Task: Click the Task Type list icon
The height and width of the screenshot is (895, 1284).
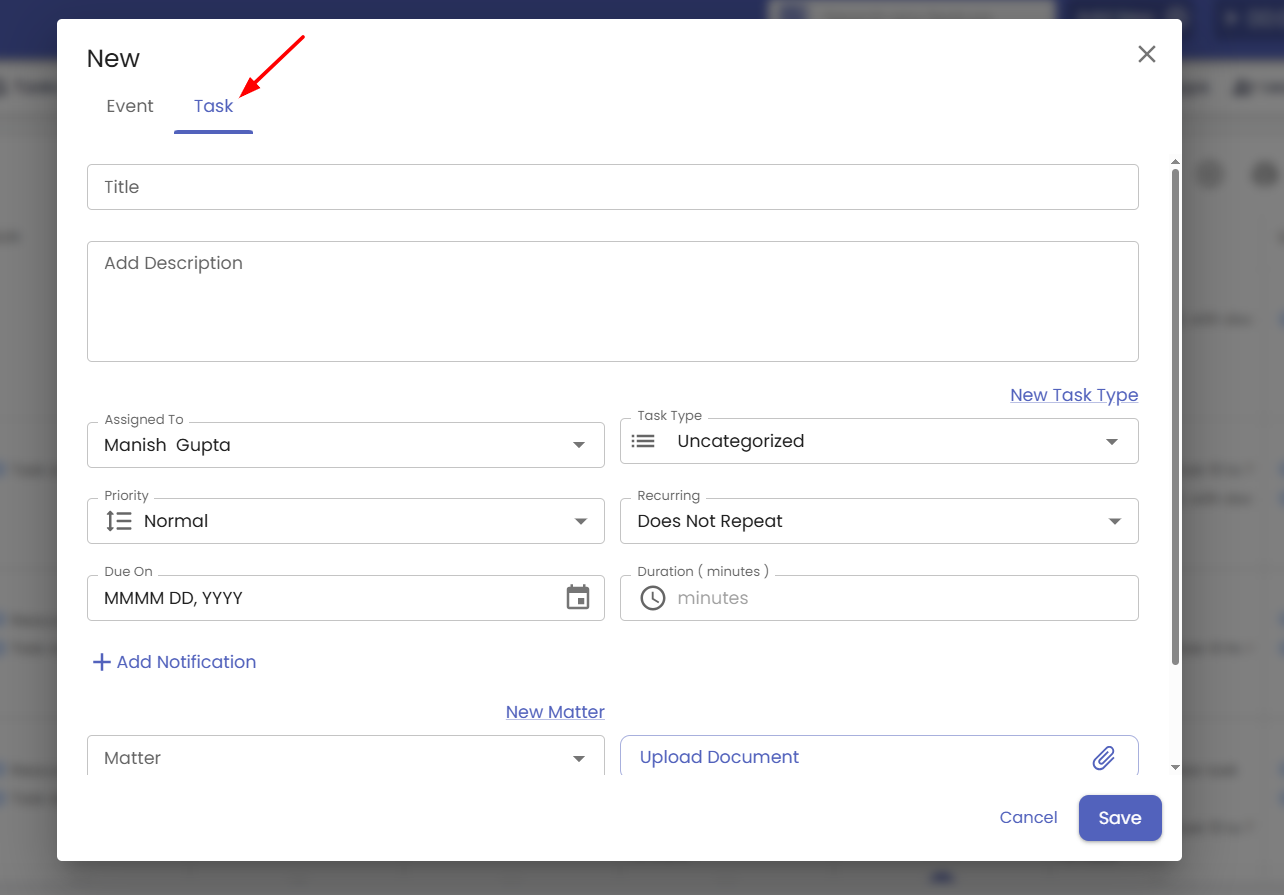Action: point(644,441)
